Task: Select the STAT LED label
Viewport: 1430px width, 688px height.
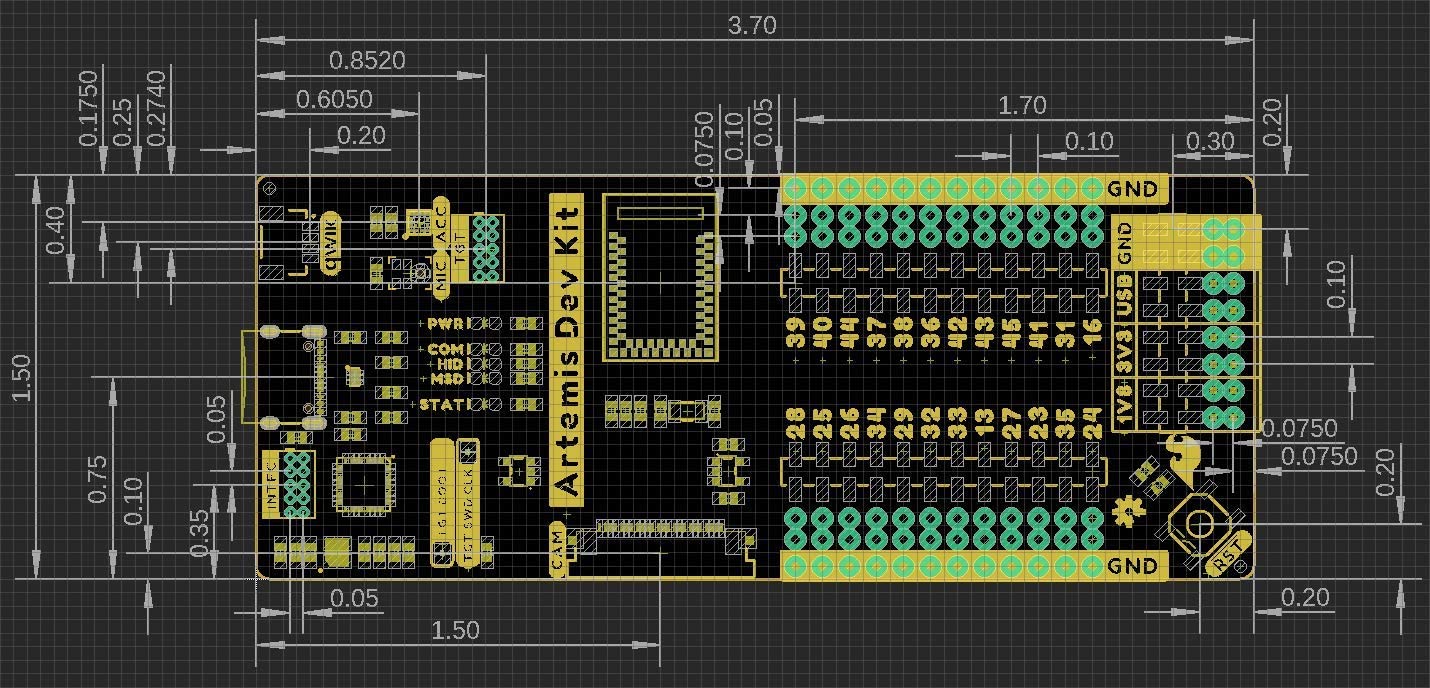Action: pyautogui.click(x=440, y=405)
